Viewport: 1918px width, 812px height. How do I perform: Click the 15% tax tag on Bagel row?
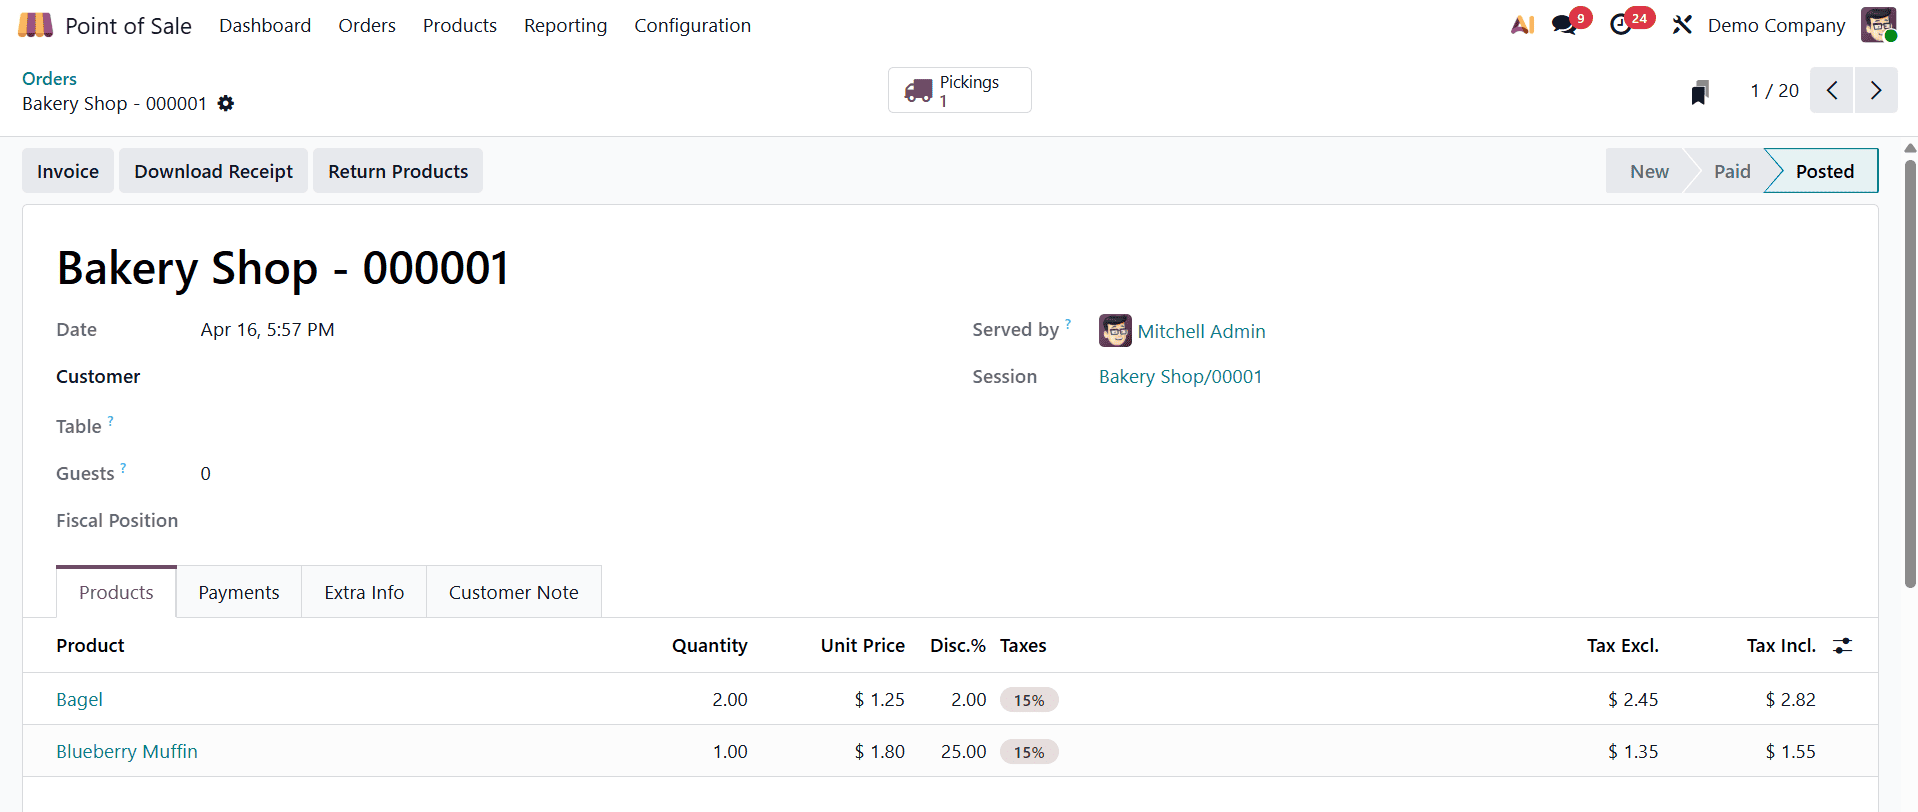point(1029,700)
